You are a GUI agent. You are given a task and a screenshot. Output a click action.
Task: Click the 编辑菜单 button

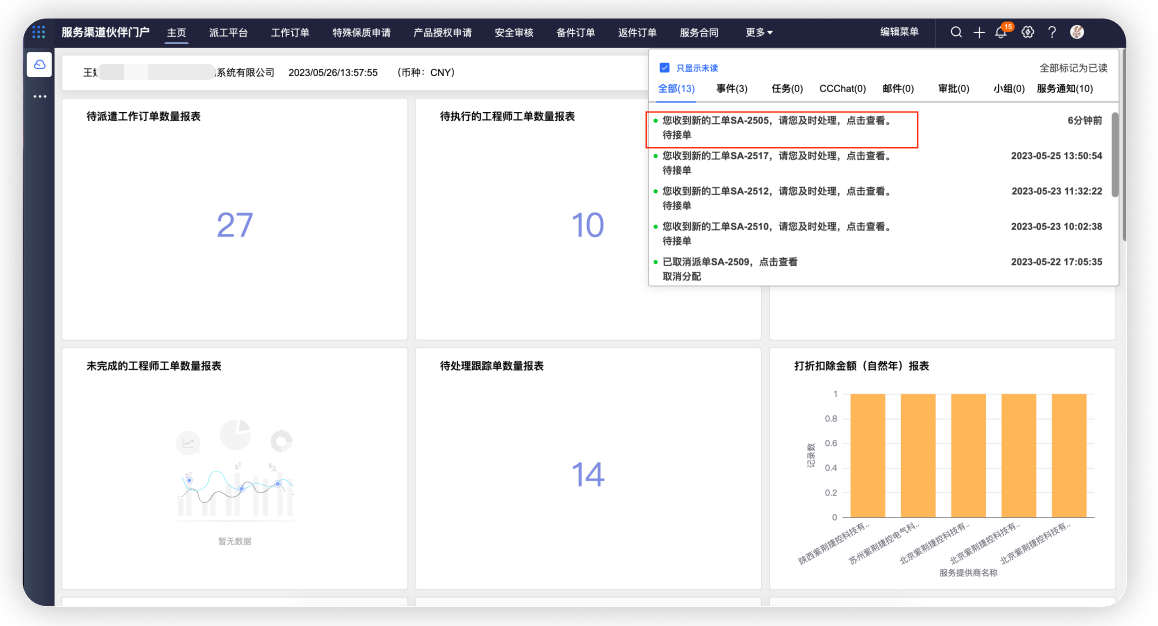pos(899,32)
